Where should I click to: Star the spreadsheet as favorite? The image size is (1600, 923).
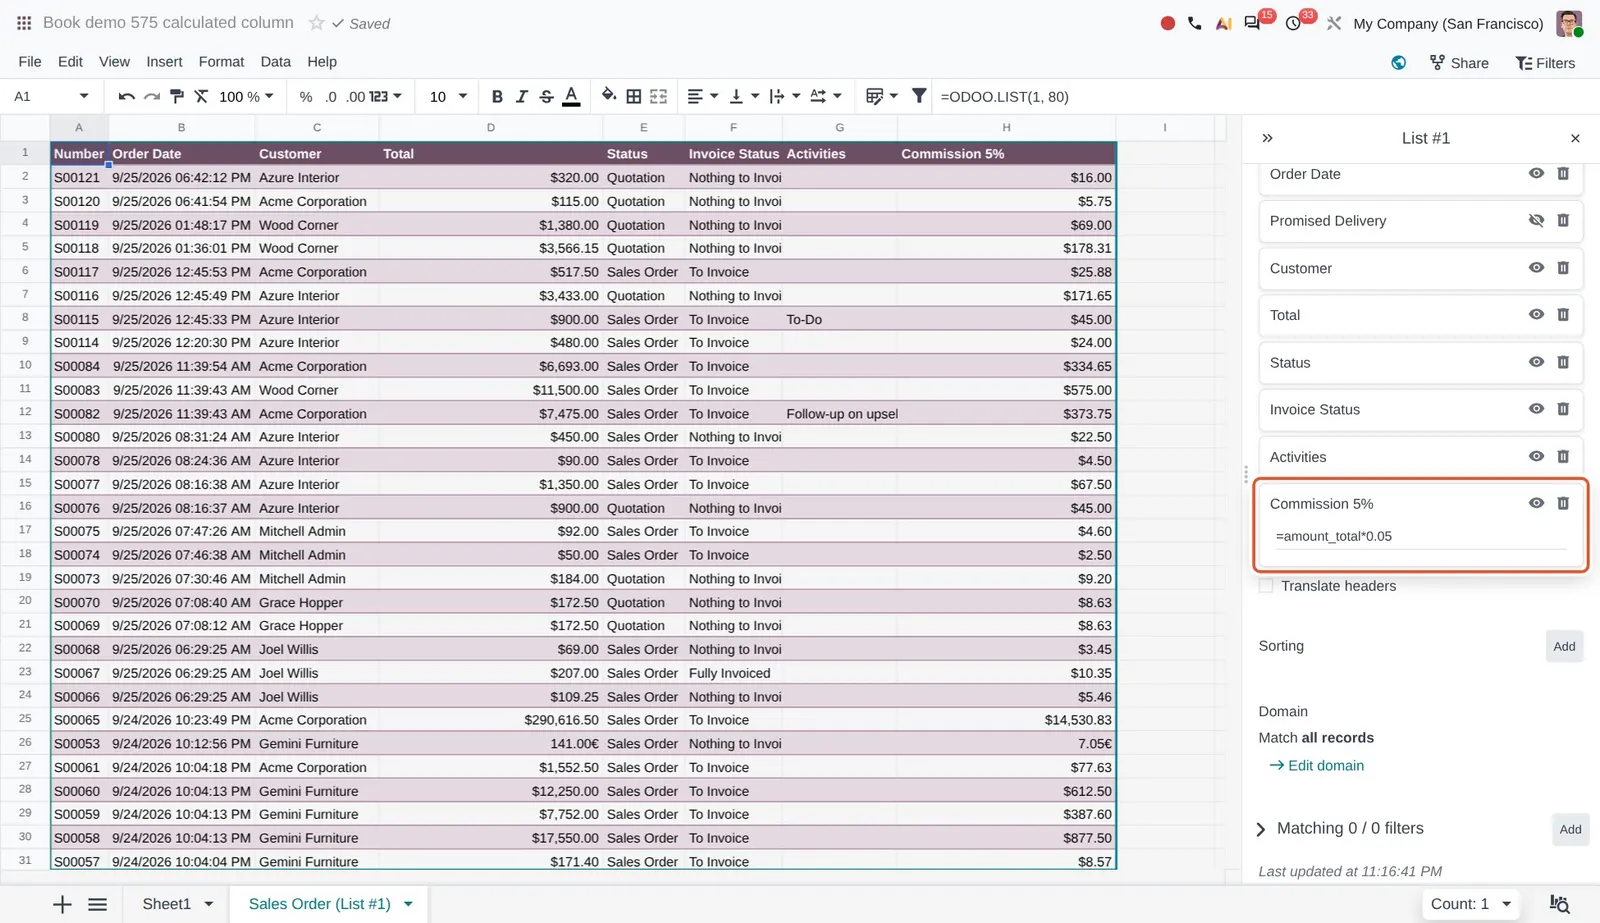click(316, 23)
